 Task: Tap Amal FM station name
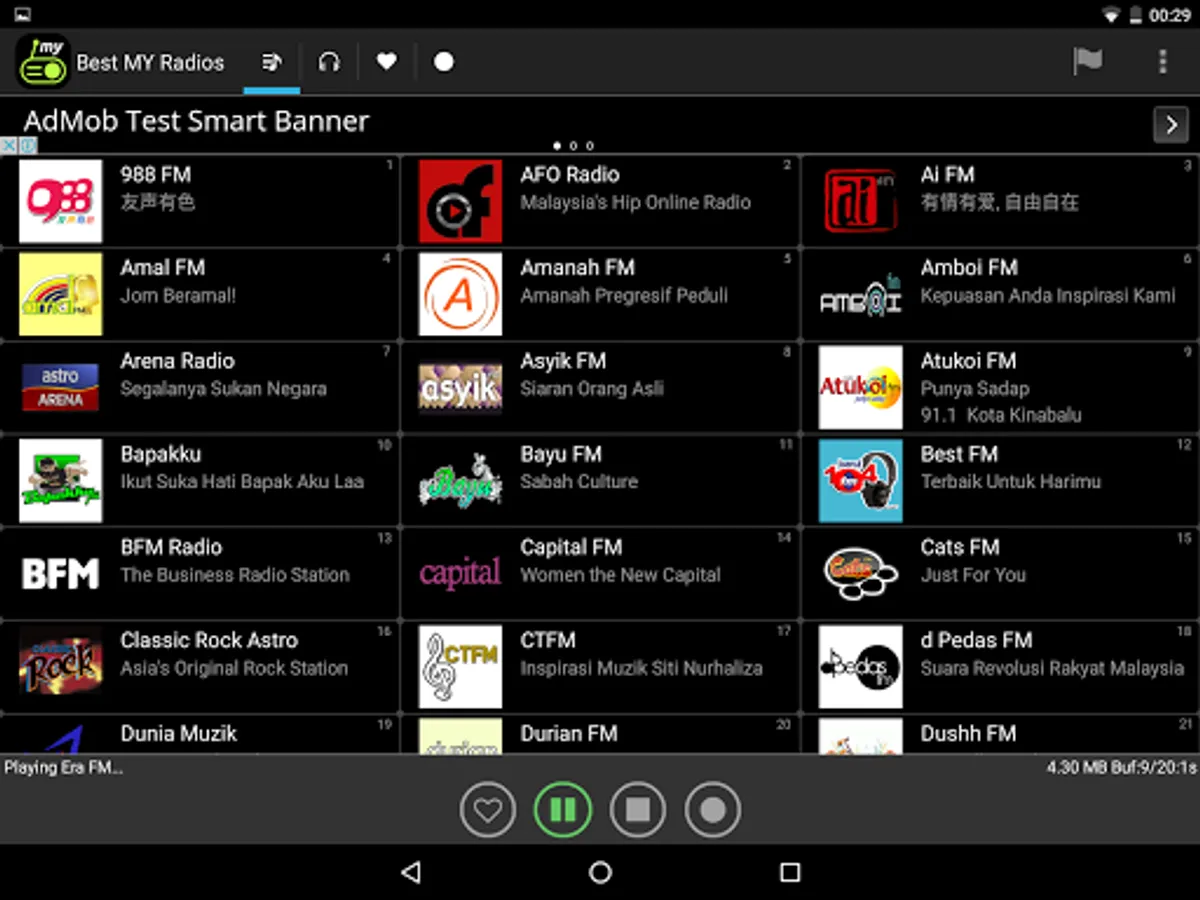(x=163, y=267)
